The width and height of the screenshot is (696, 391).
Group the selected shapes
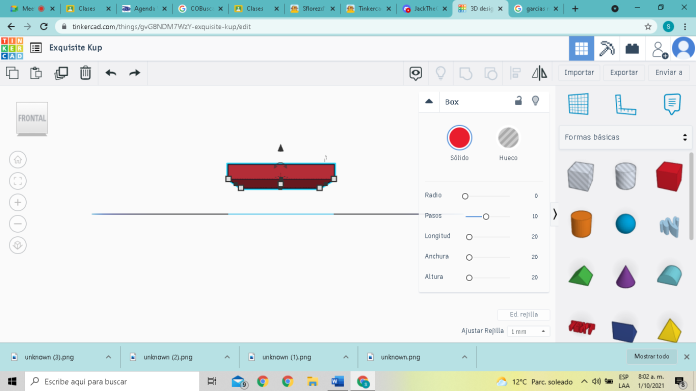[466, 73]
